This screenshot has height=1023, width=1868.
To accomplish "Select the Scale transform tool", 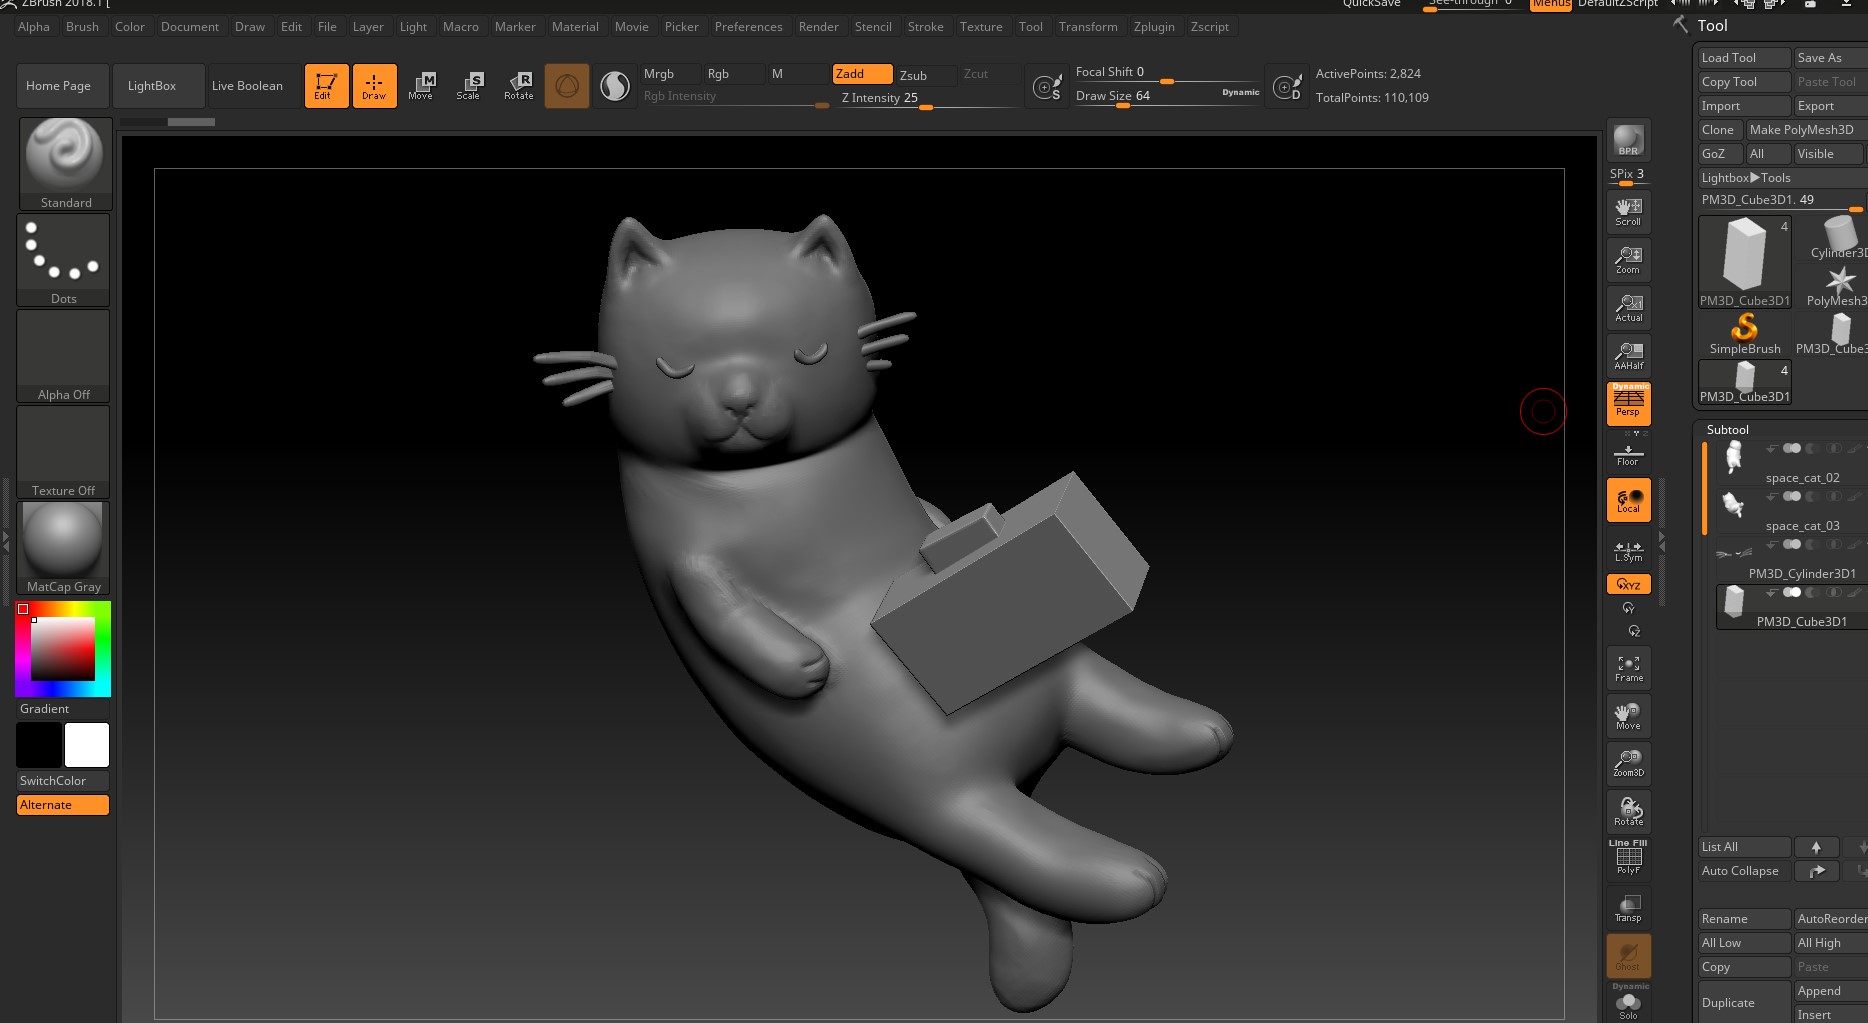I will click(x=468, y=85).
